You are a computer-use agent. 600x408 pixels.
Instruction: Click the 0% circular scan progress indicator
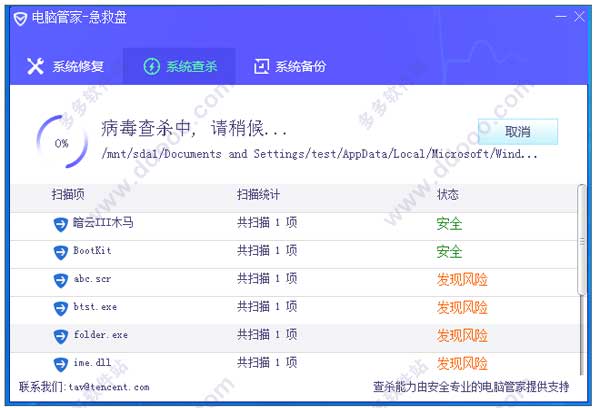click(x=62, y=142)
